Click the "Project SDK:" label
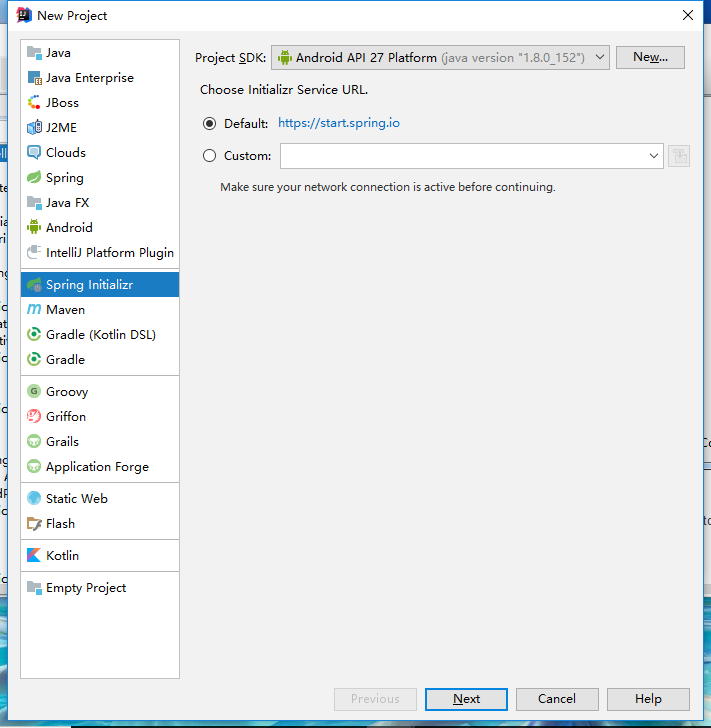Viewport: 711px width, 728px height. (x=230, y=58)
